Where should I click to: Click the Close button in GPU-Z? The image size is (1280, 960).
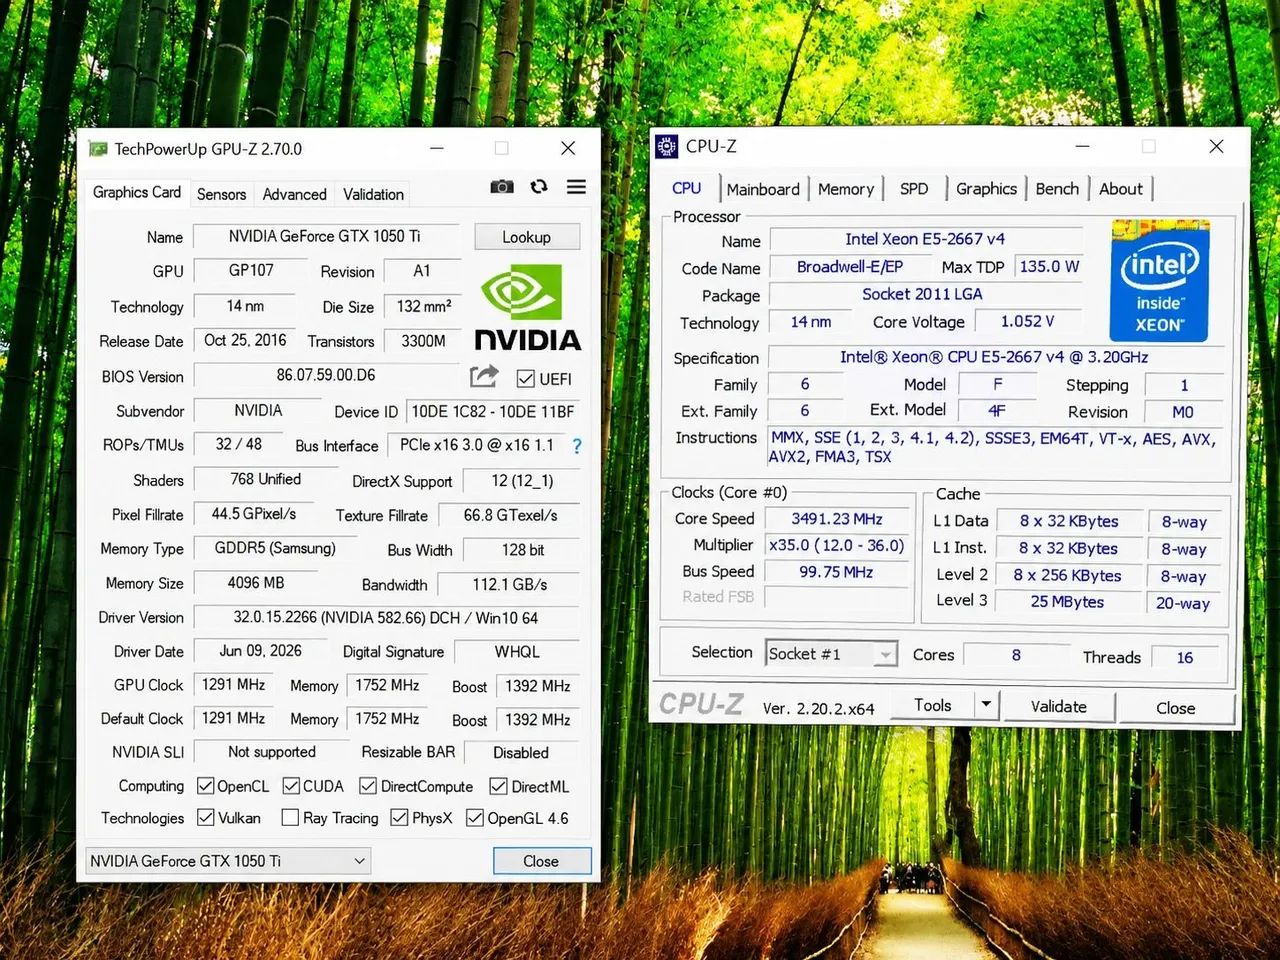pyautogui.click(x=541, y=861)
